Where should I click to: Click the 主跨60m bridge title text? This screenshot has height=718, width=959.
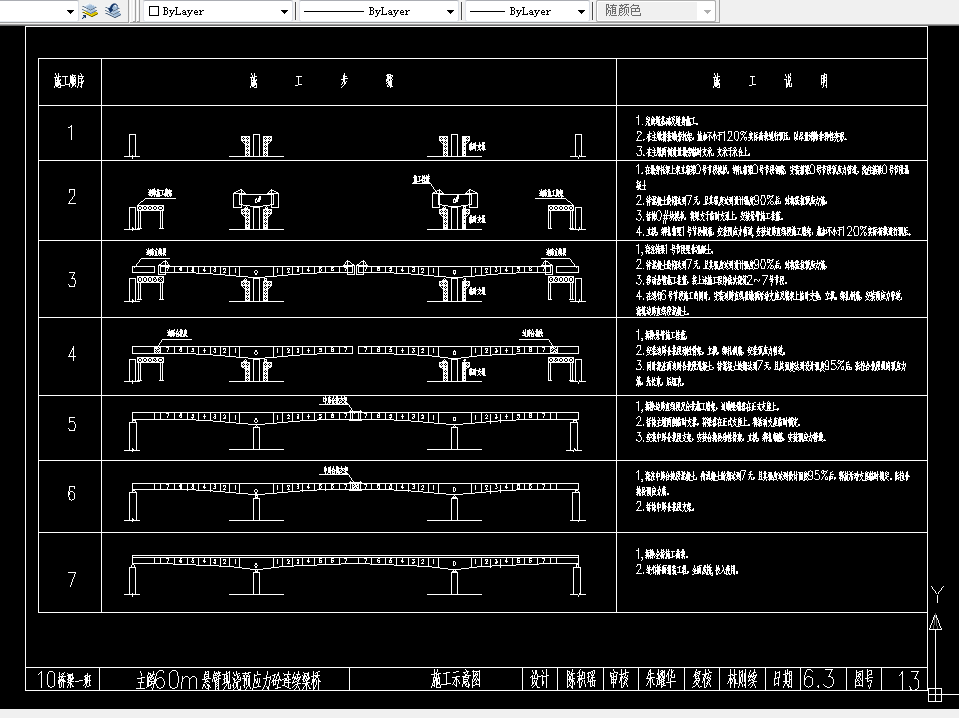click(228, 679)
